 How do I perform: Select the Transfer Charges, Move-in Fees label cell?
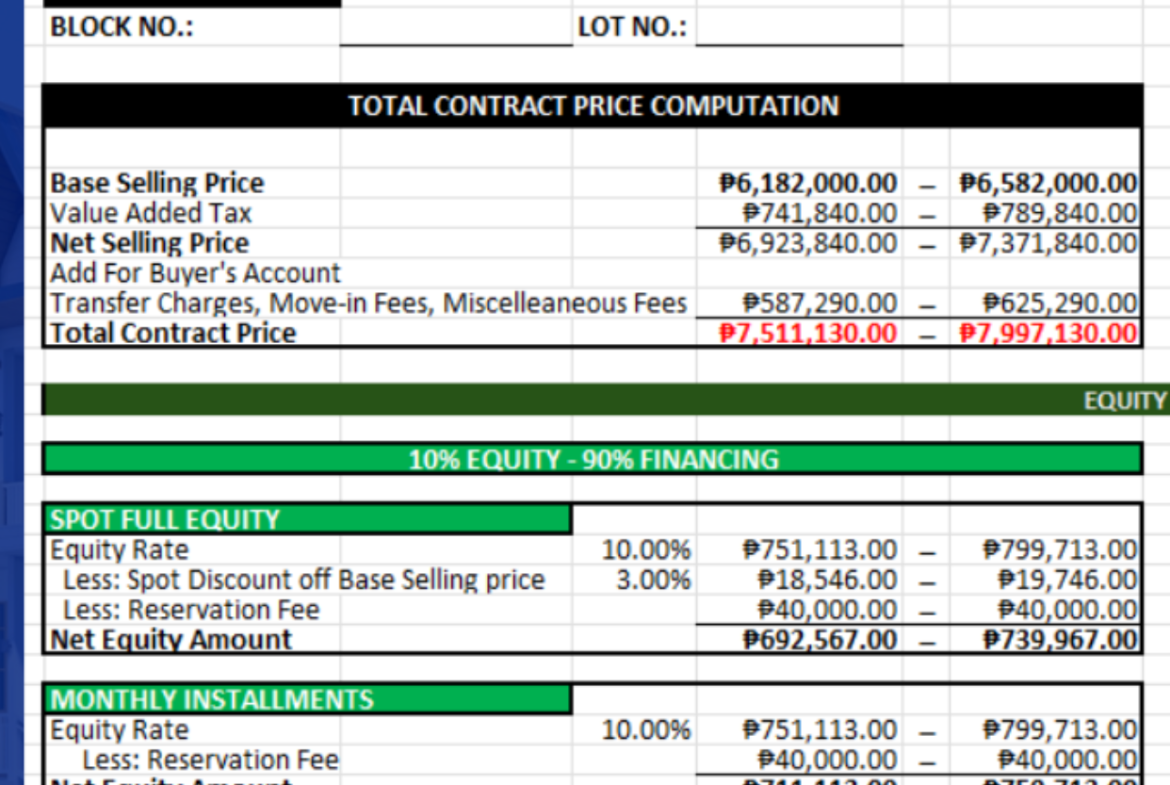368,303
